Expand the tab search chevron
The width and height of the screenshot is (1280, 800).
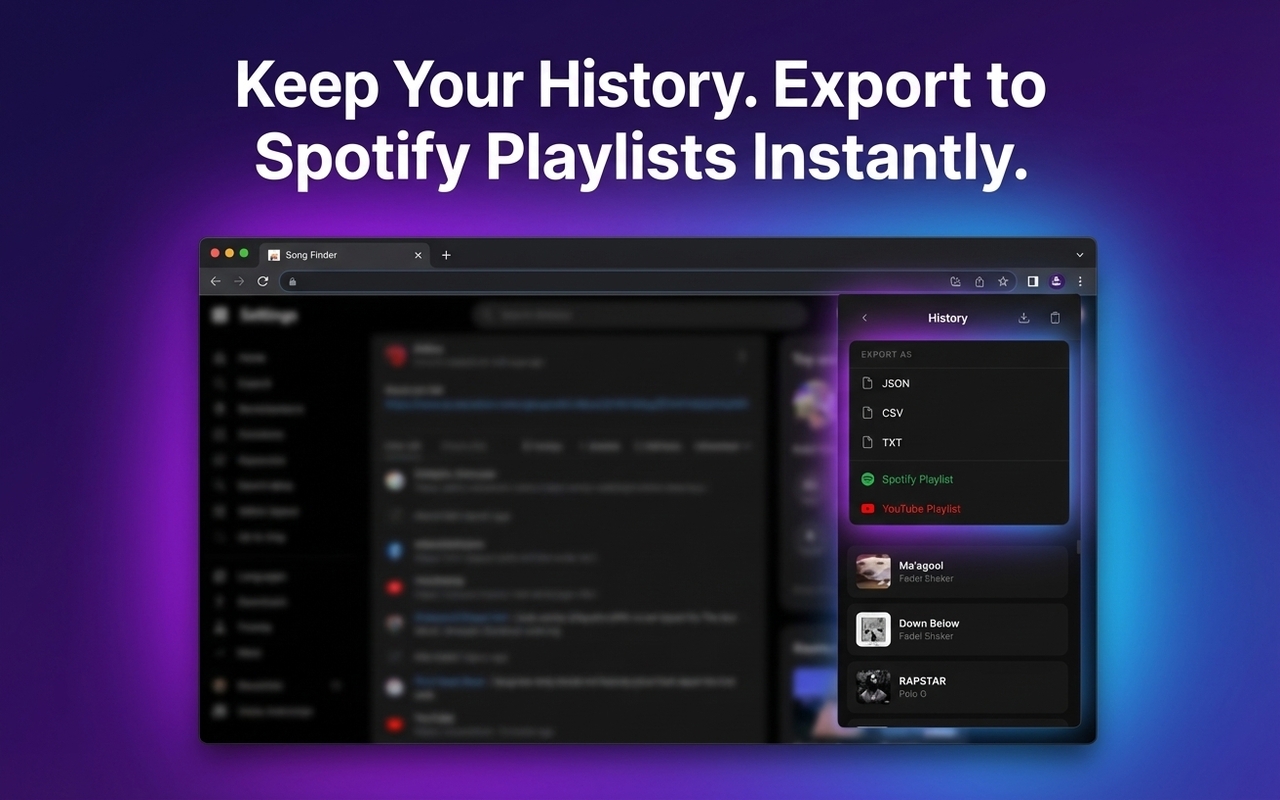[1080, 255]
